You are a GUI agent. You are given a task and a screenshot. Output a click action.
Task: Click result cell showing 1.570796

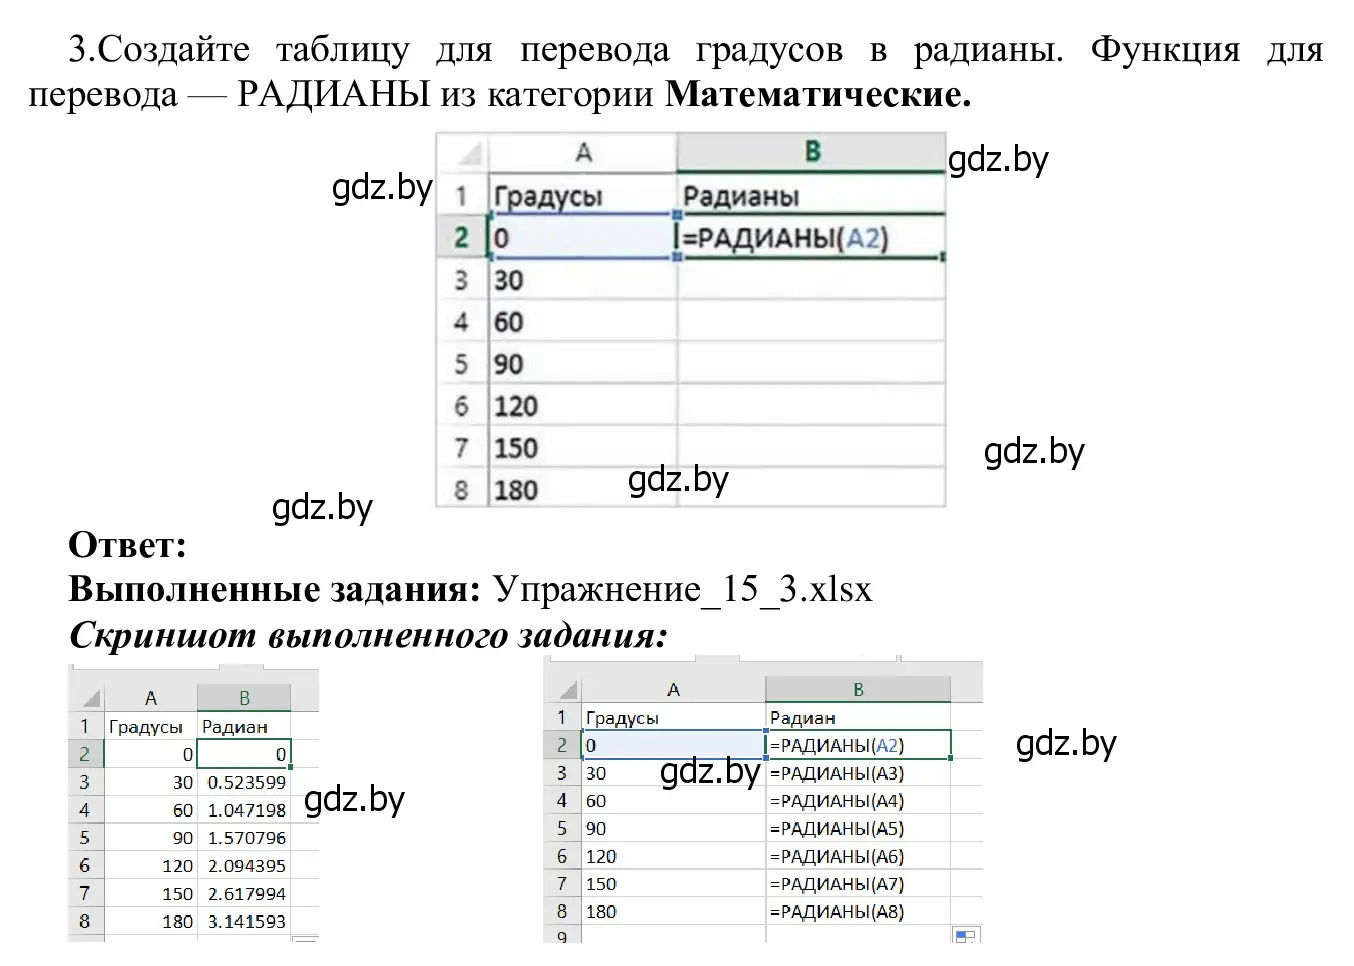point(244,838)
